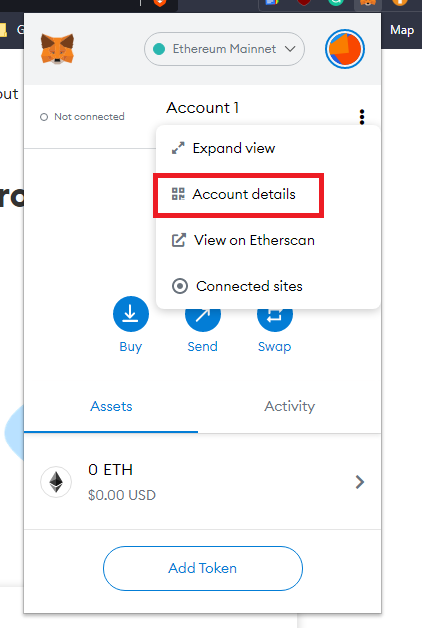
Task: Open the Ethereum Mainnet network dropdown
Action: (224, 49)
